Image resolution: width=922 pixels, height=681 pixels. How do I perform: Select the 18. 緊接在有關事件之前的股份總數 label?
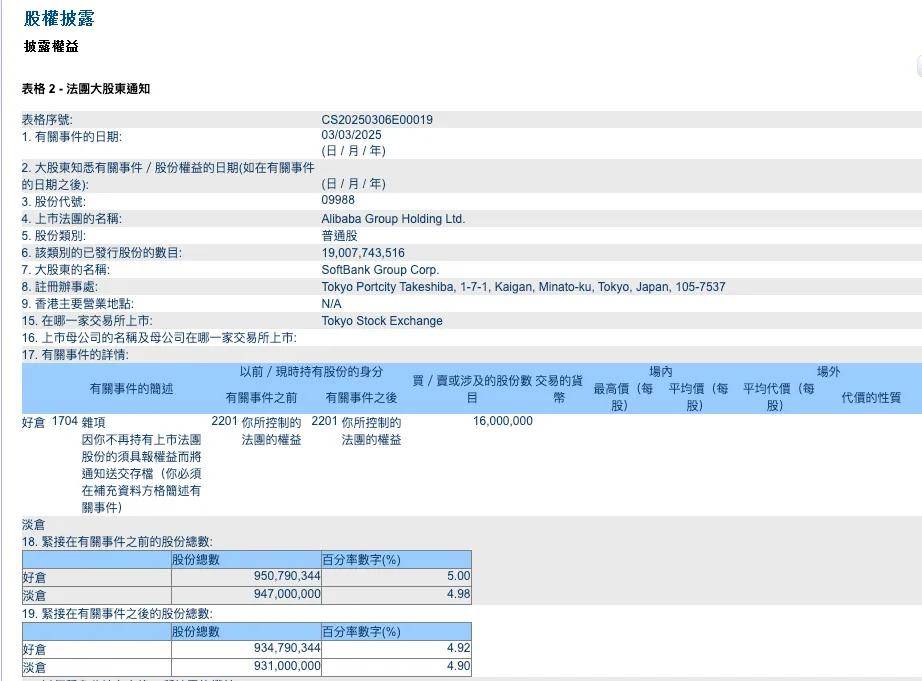[x=117, y=542]
